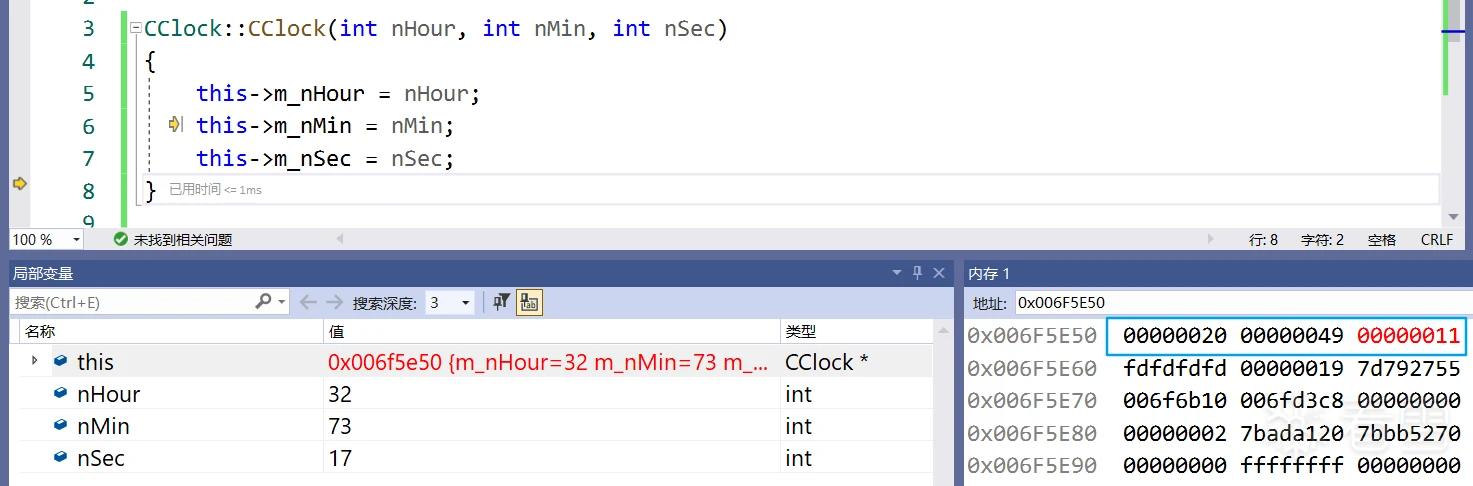This screenshot has height=486, width=1473.
Task: Select the nHour variable row name
Action: (x=108, y=394)
